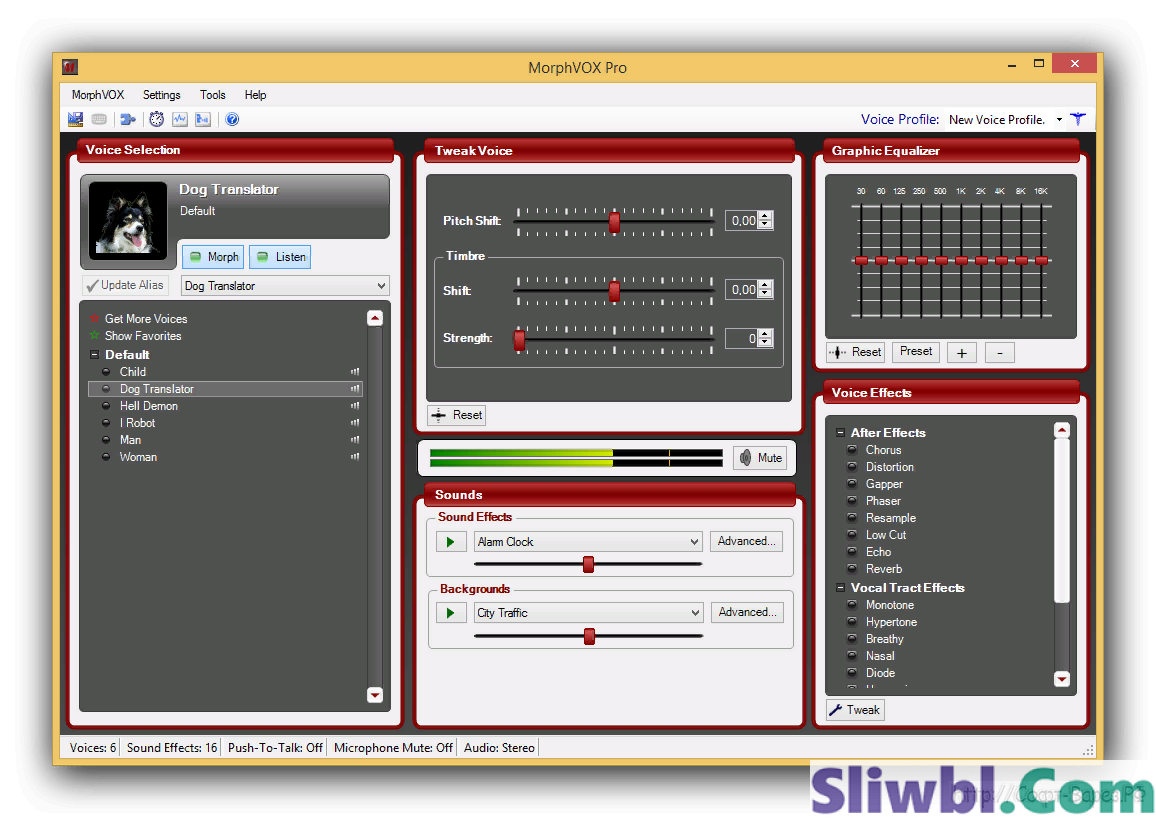This screenshot has height=818, width=1156.
Task: Click the Get More Voices link
Action: point(145,319)
